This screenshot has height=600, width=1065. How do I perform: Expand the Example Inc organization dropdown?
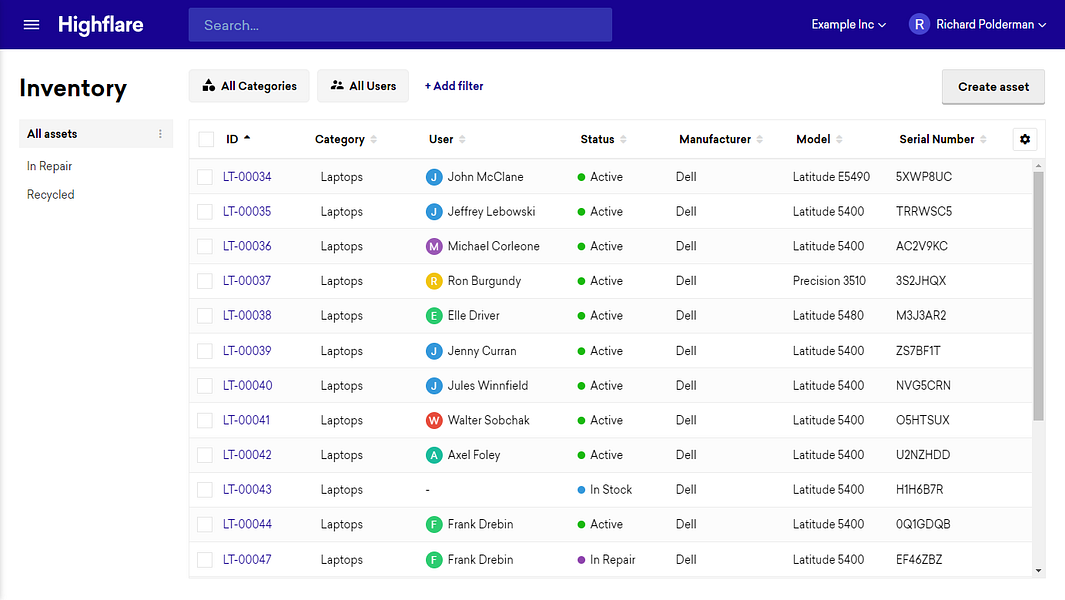(848, 24)
